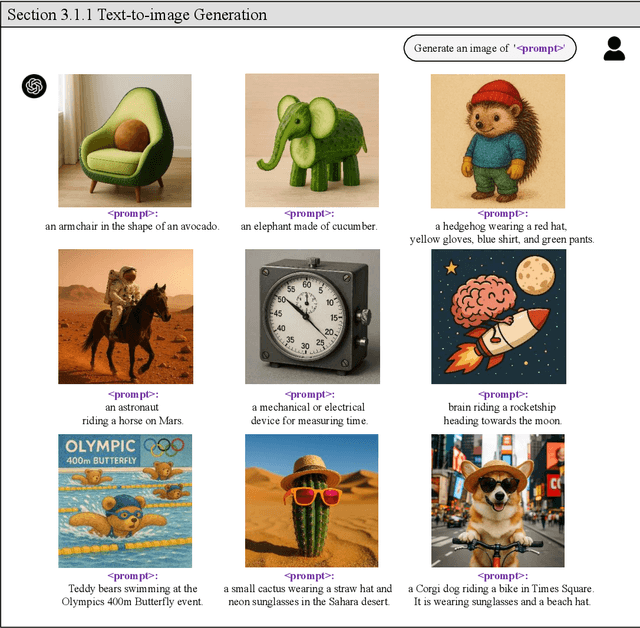Click the teddy bears swimming image
This screenshot has height=628, width=640.
(125, 500)
